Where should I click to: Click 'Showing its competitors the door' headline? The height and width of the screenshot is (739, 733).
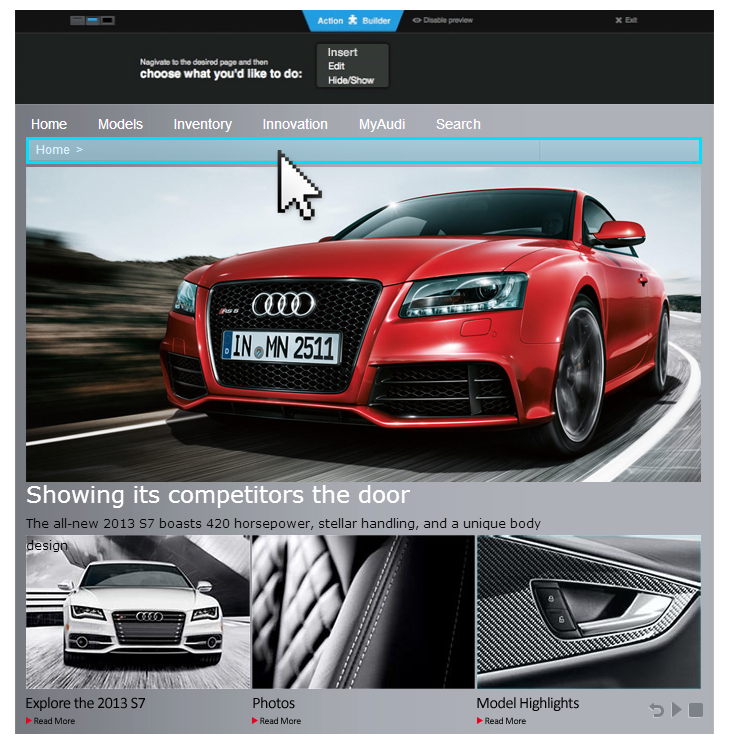point(218,495)
